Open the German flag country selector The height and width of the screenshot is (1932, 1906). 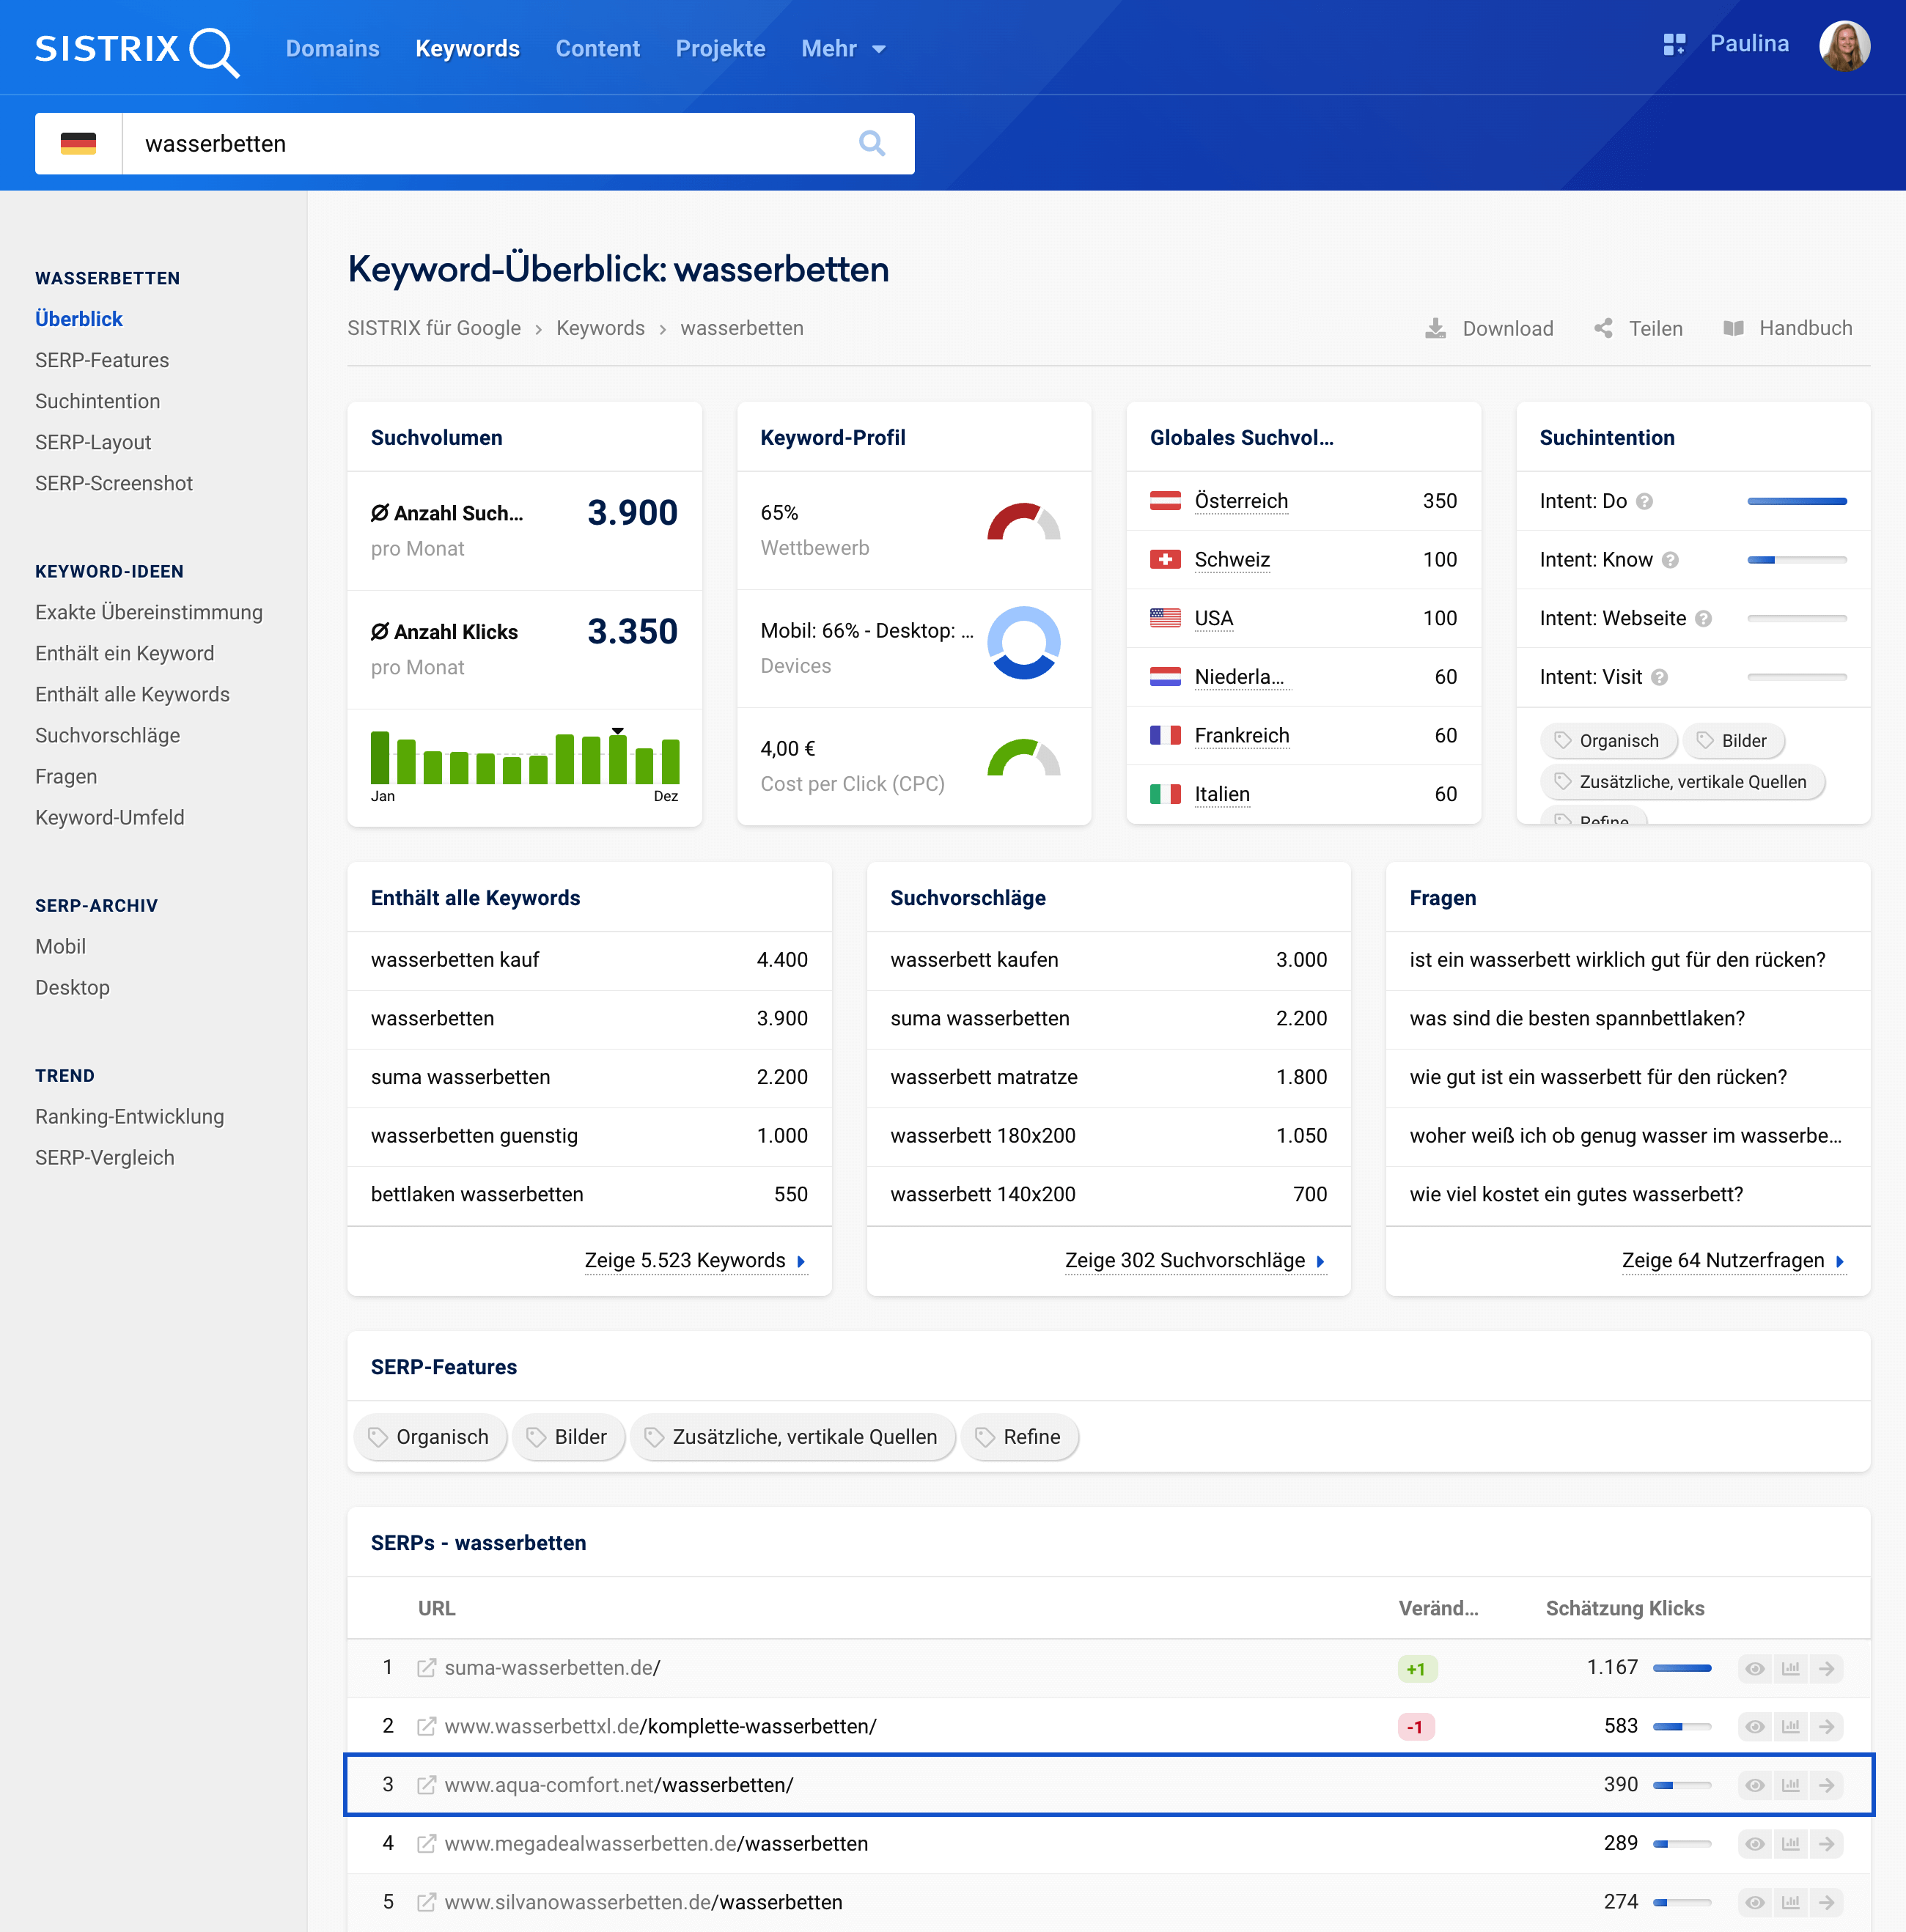point(78,144)
